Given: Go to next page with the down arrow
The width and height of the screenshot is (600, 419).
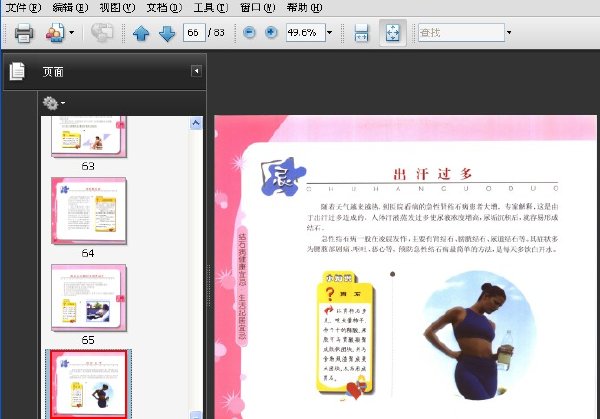Looking at the screenshot, I should coord(167,33).
